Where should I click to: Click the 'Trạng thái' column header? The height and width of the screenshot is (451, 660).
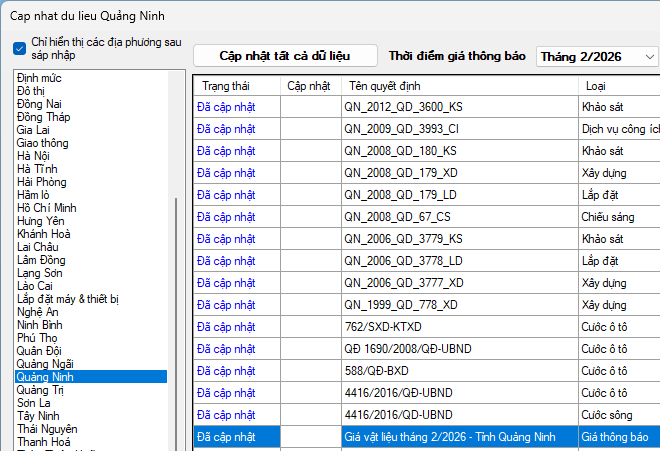(x=225, y=85)
